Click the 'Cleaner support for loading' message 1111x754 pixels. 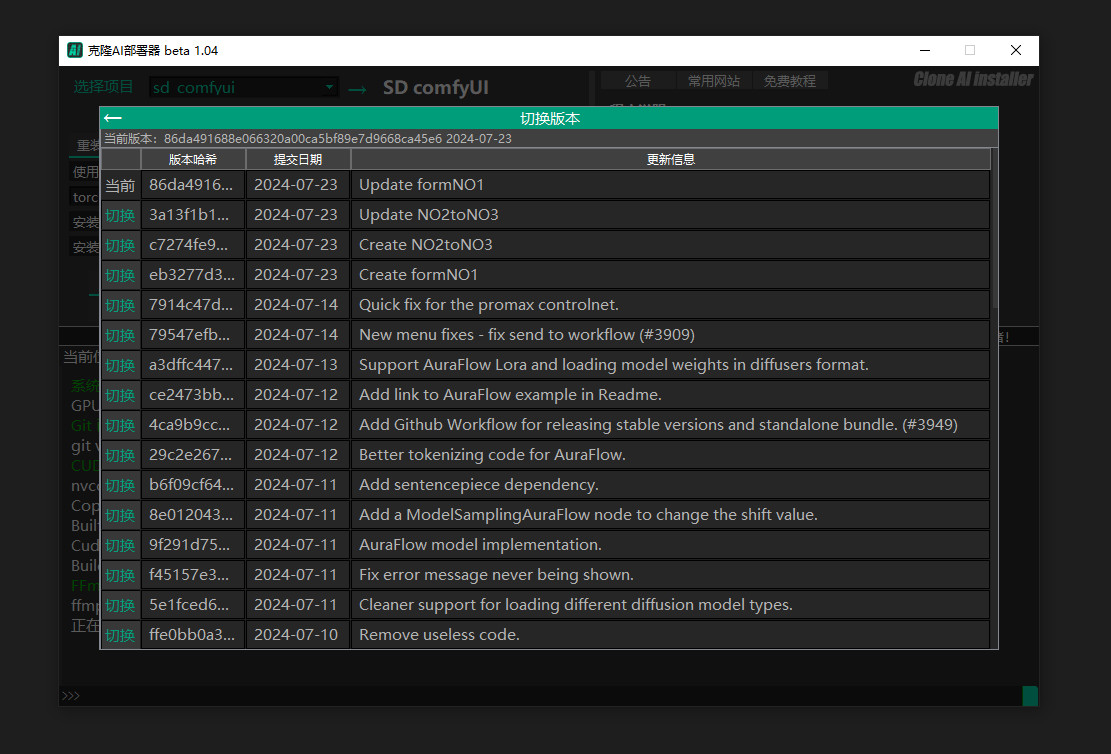pos(575,604)
